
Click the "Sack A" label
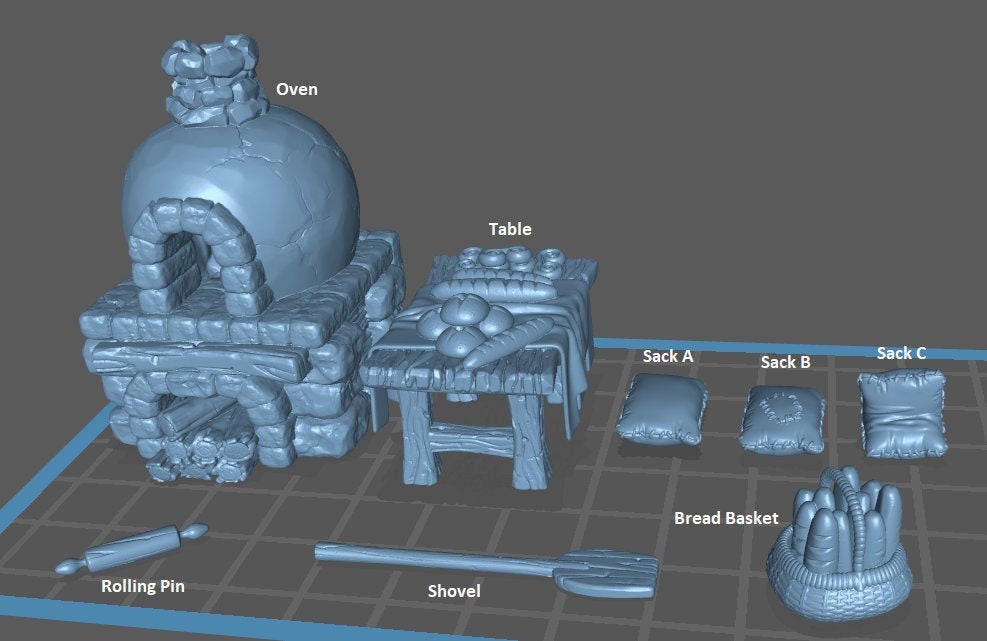coord(668,356)
